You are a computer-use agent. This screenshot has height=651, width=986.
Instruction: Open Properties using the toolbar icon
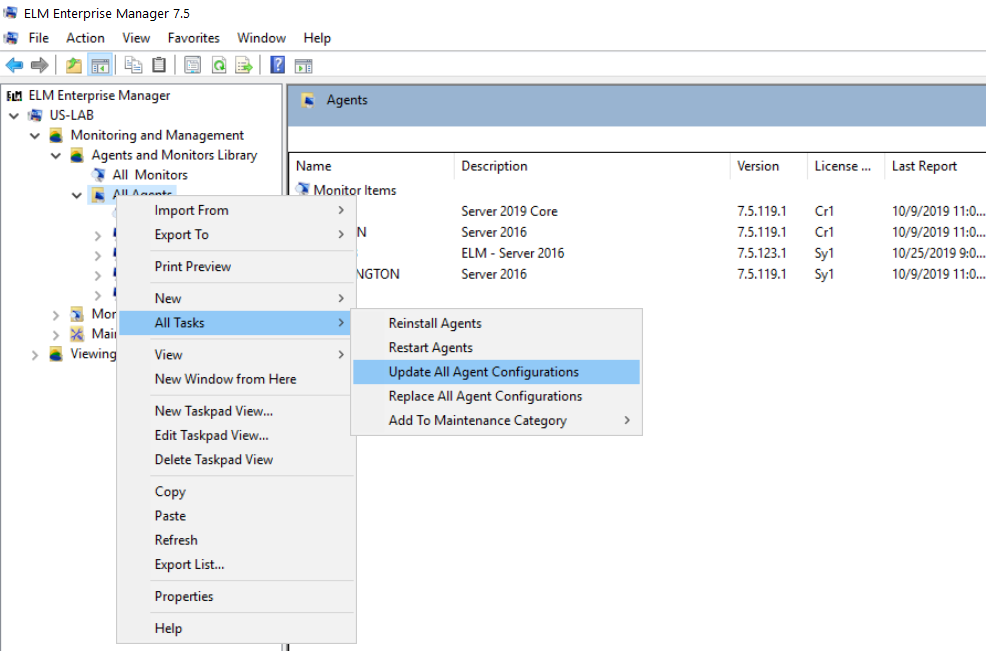tap(192, 65)
